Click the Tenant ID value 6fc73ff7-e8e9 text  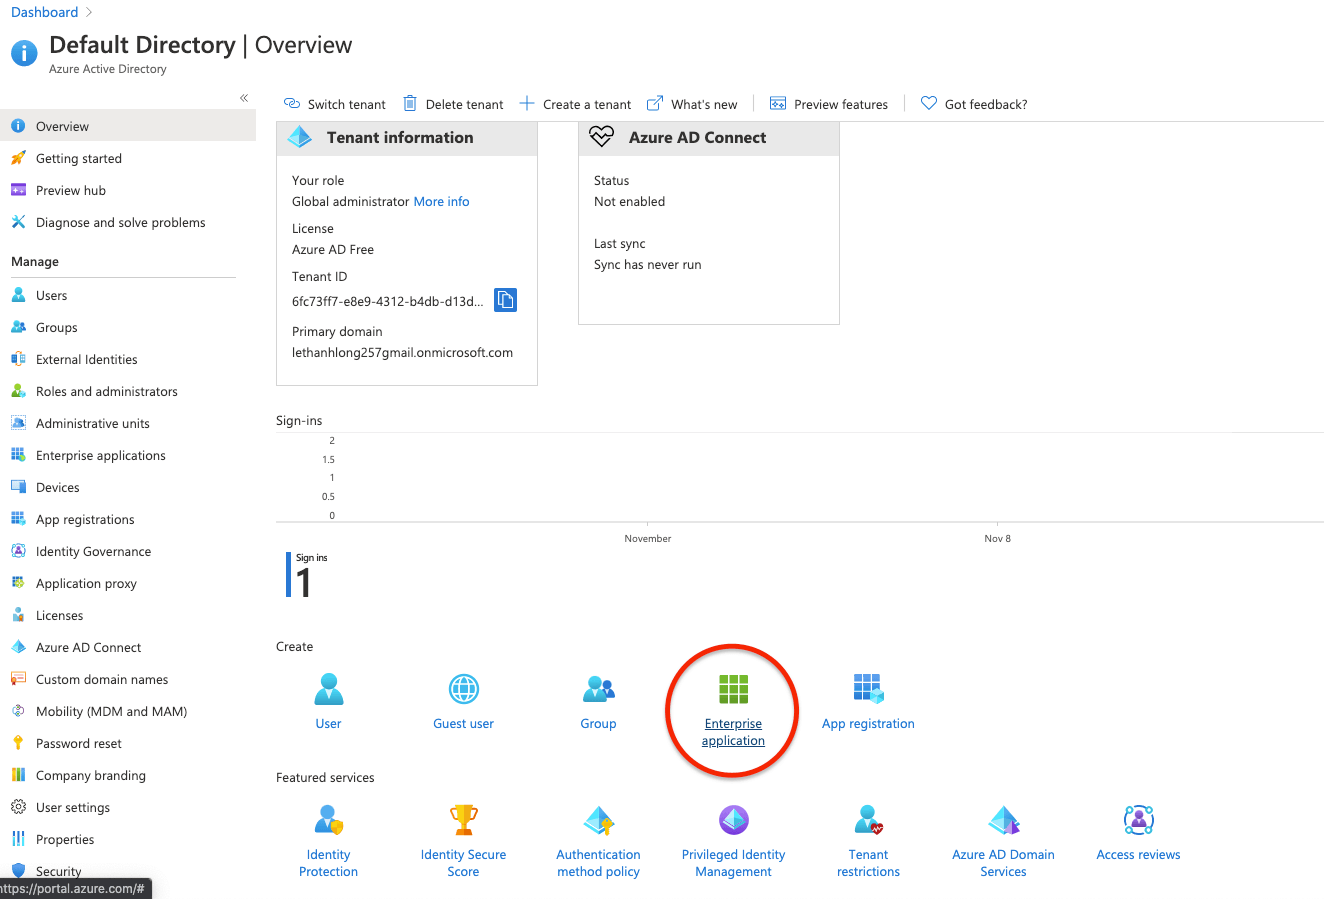(388, 301)
